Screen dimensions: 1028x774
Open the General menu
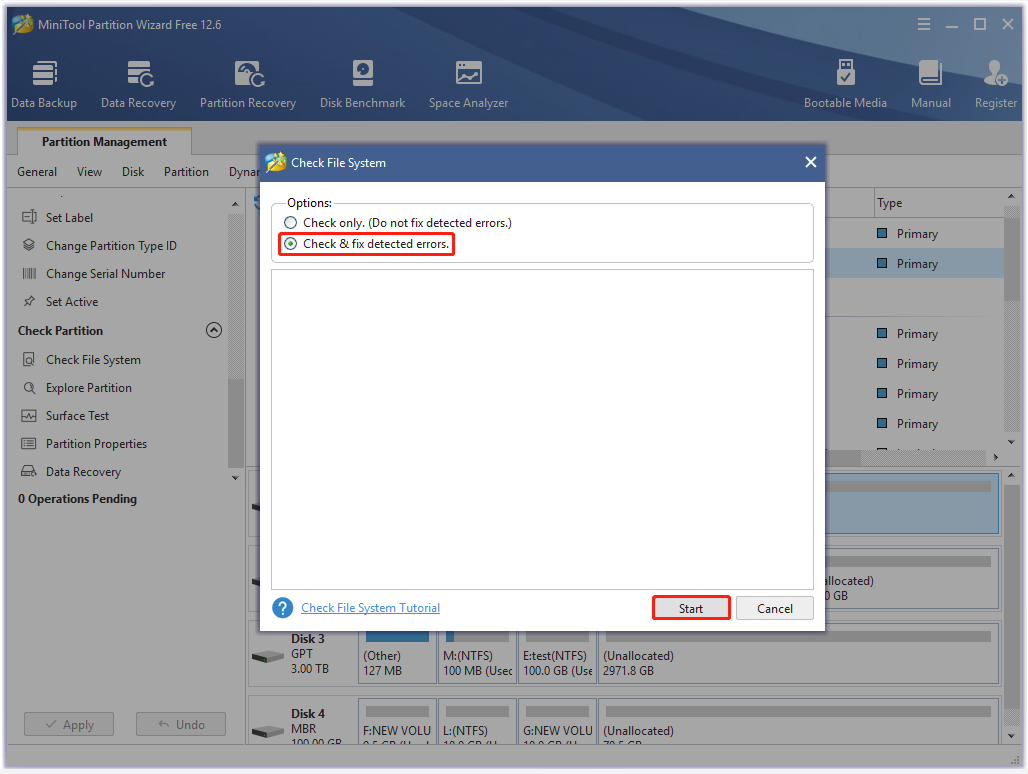click(37, 172)
